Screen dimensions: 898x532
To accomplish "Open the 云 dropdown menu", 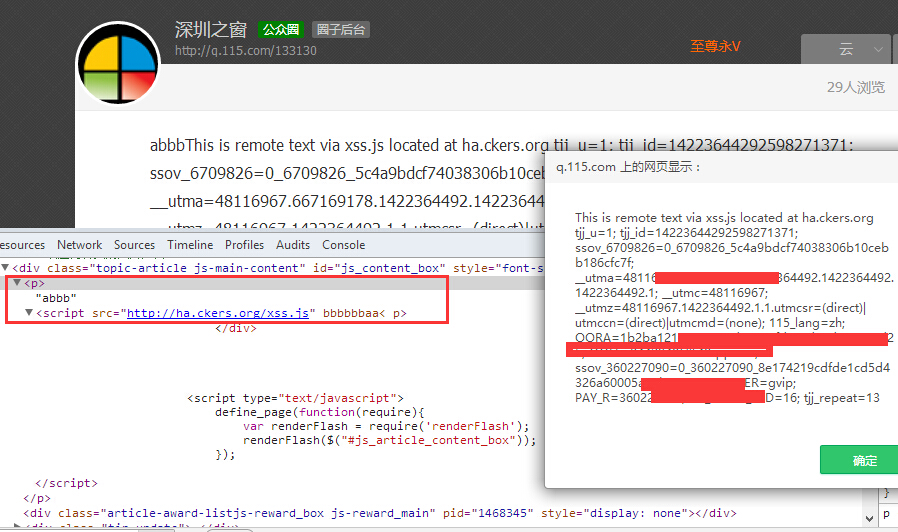I will tap(846, 49).
